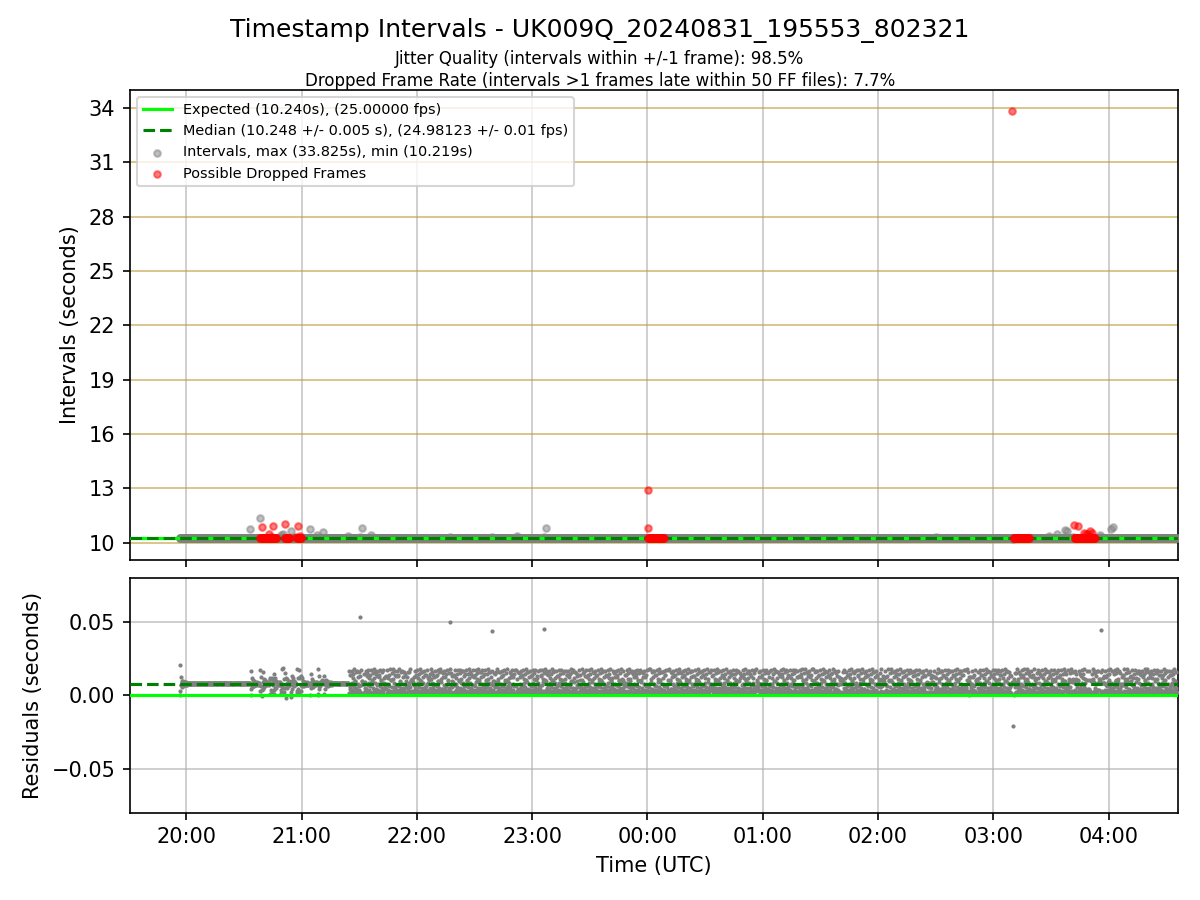1200x900 pixels.
Task: Click the 'Expected (10.240s)' legend entry
Action: coord(312,109)
